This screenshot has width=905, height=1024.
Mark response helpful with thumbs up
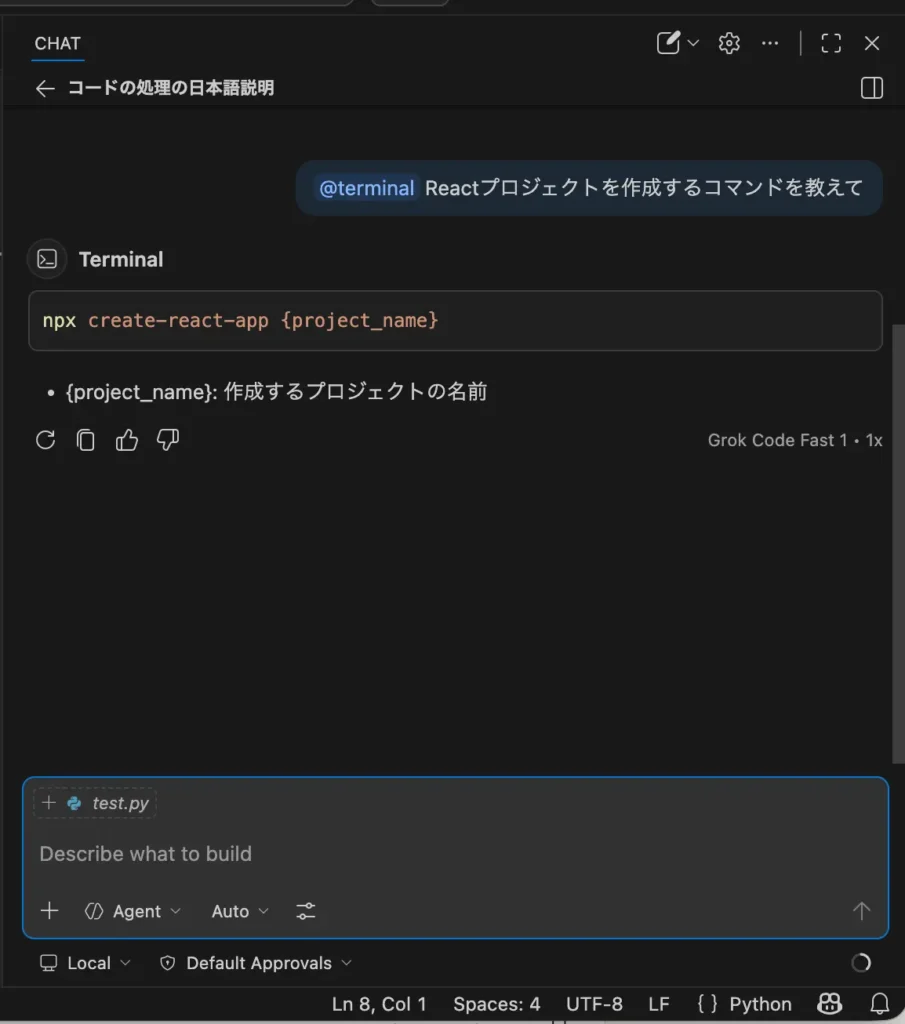pos(127,440)
